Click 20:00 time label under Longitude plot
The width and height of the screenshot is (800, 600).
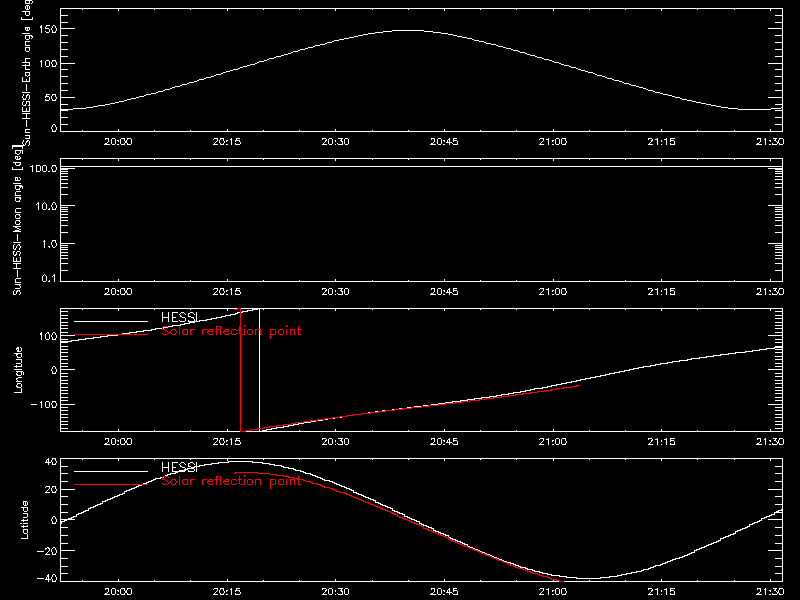click(x=118, y=441)
